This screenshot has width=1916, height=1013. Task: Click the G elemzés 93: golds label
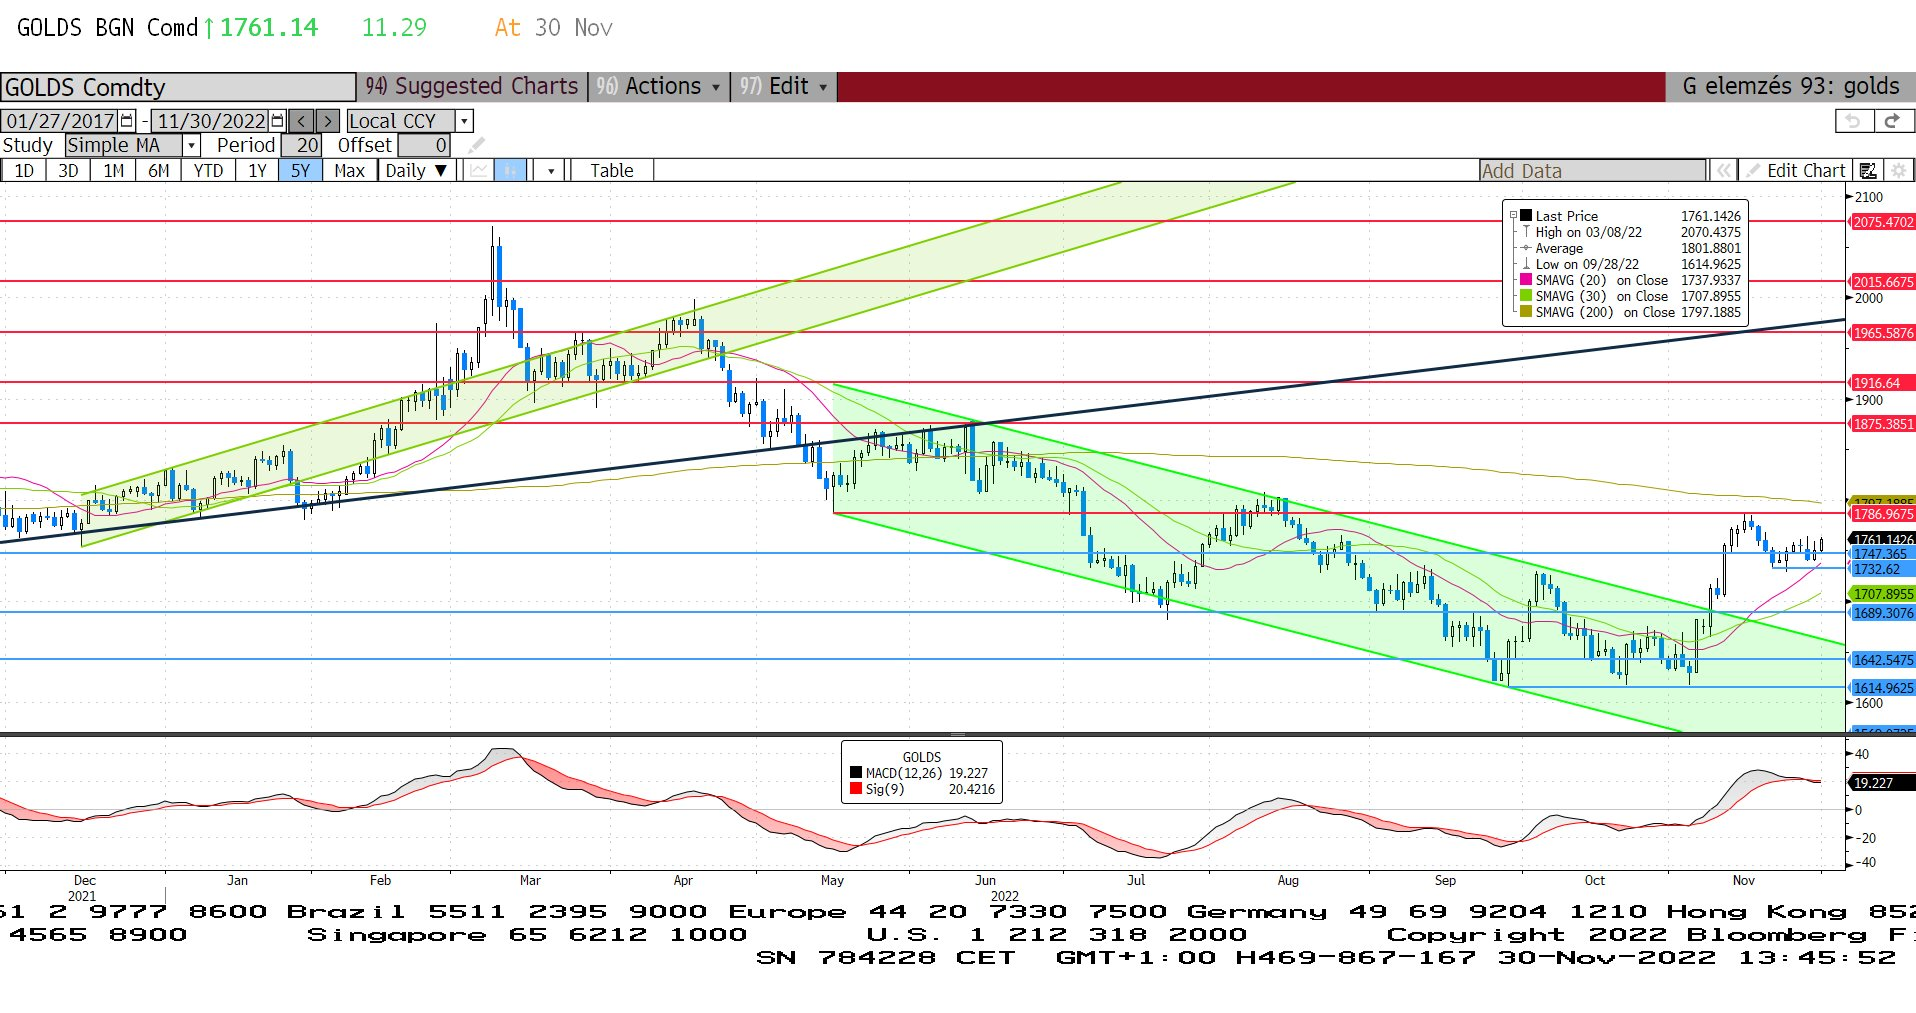[1790, 87]
